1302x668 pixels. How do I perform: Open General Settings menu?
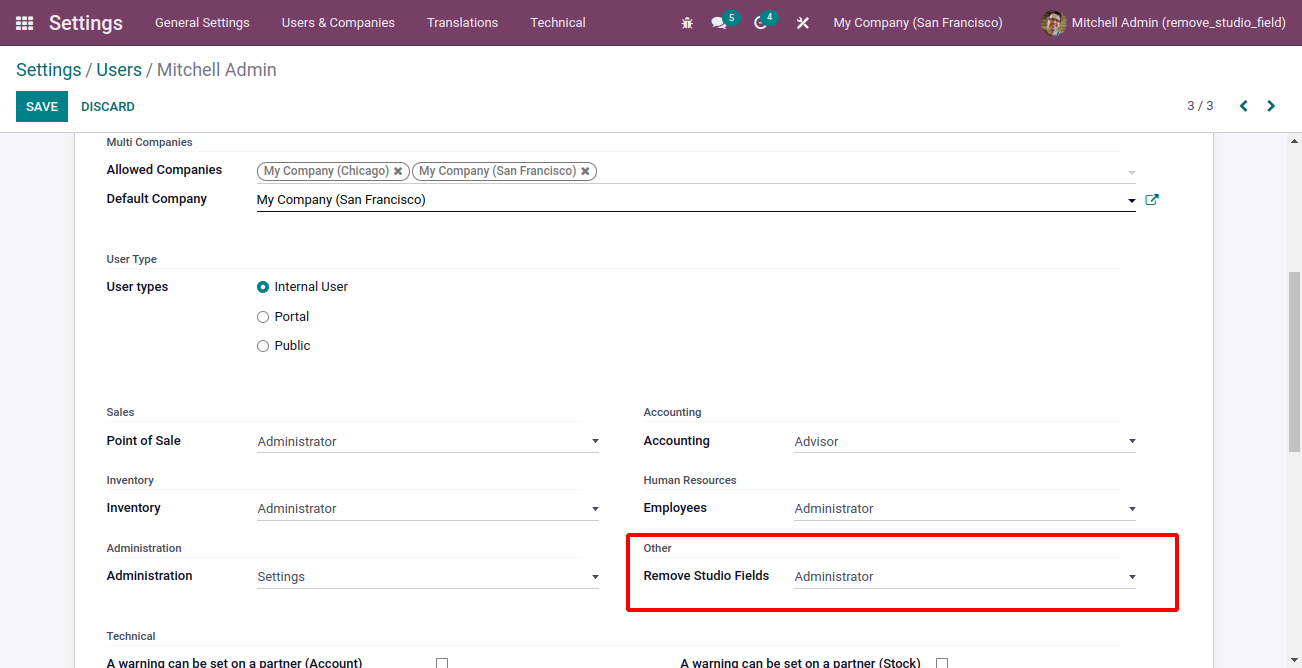(x=202, y=23)
